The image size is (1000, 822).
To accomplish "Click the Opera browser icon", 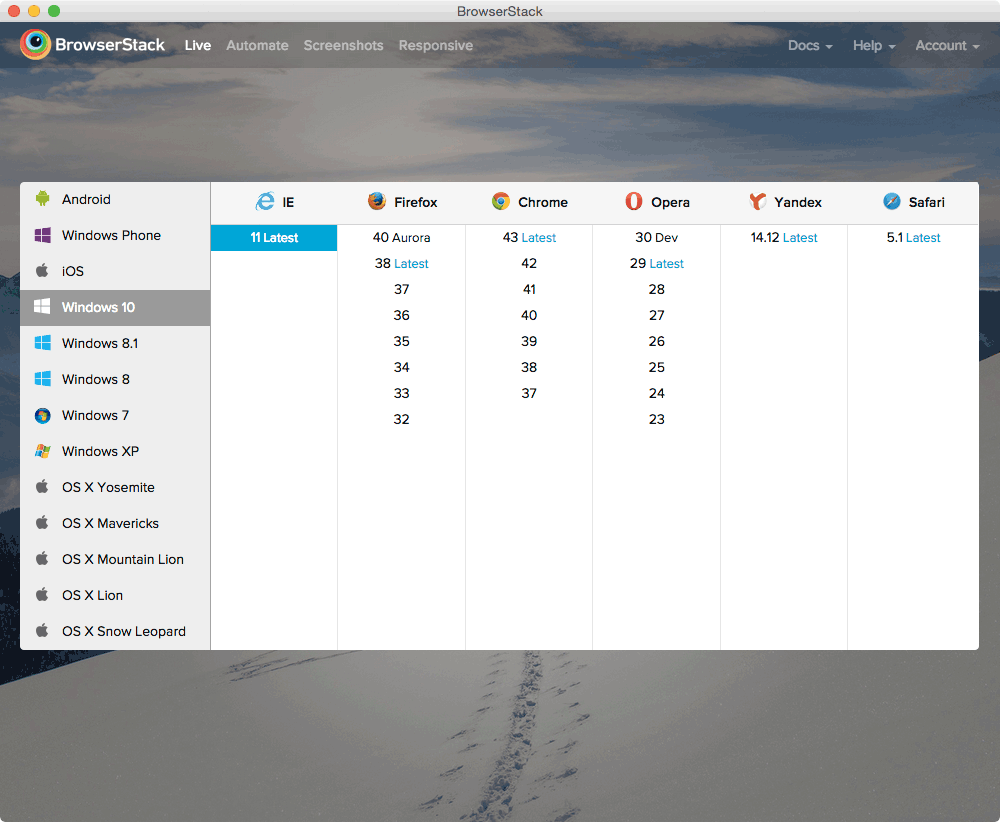I will [x=634, y=202].
